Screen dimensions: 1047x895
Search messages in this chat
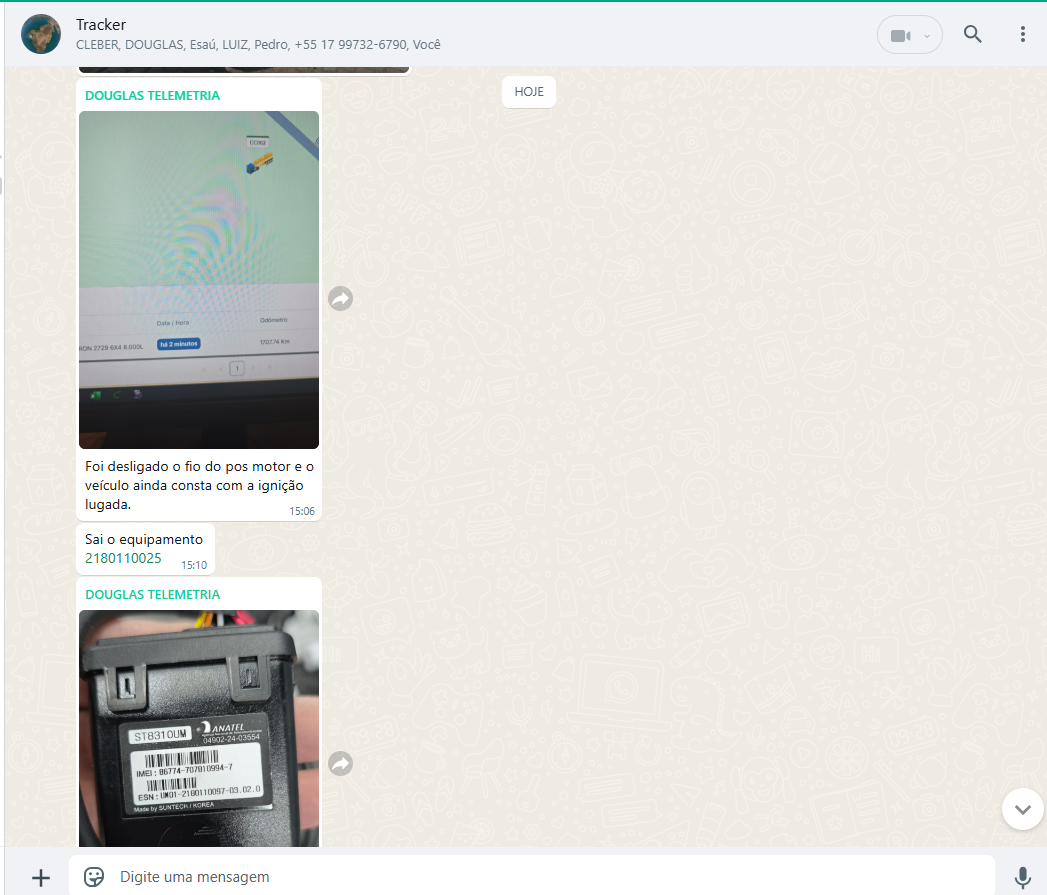(x=972, y=34)
